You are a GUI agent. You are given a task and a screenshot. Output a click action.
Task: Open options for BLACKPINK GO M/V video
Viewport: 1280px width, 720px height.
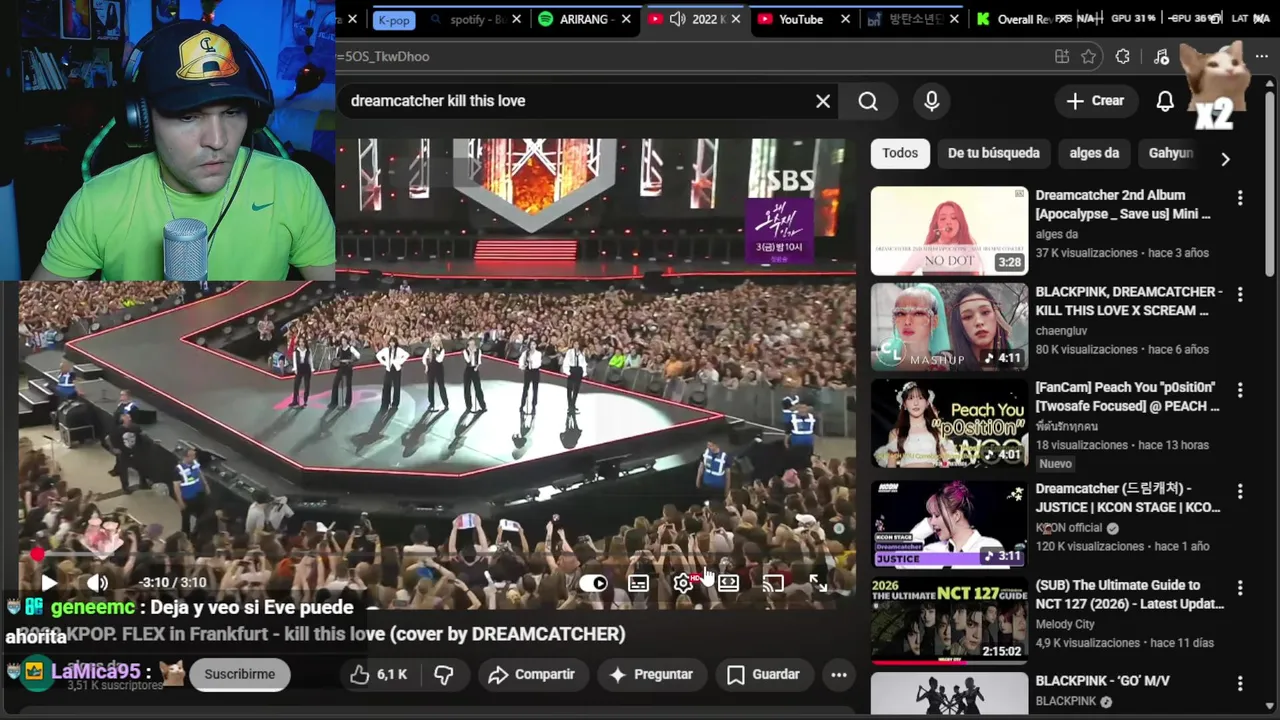[x=1240, y=684]
